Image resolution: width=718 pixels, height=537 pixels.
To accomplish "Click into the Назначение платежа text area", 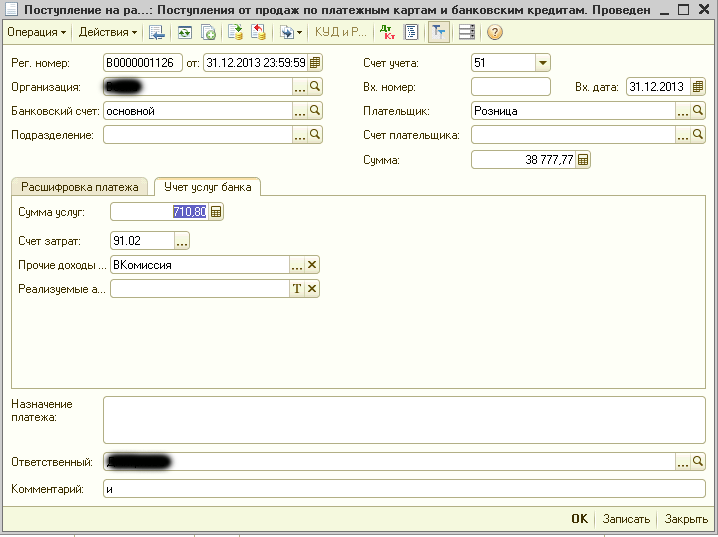I will click(404, 419).
